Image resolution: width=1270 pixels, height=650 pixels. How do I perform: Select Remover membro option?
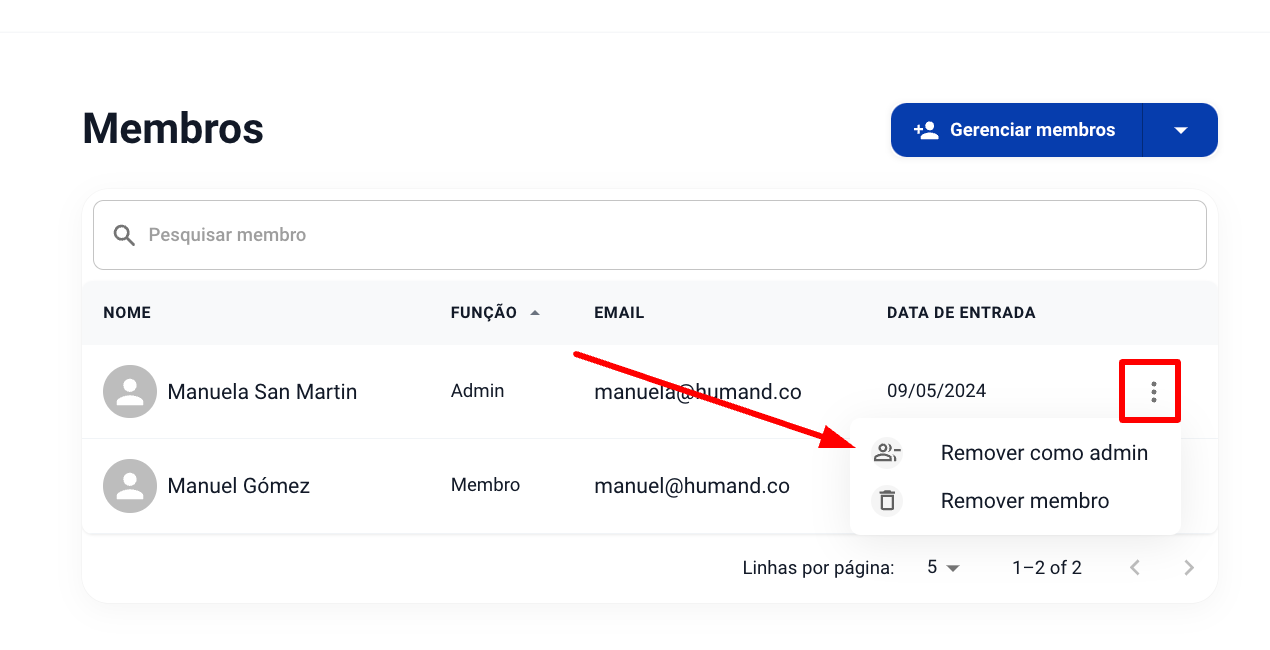(1015, 501)
